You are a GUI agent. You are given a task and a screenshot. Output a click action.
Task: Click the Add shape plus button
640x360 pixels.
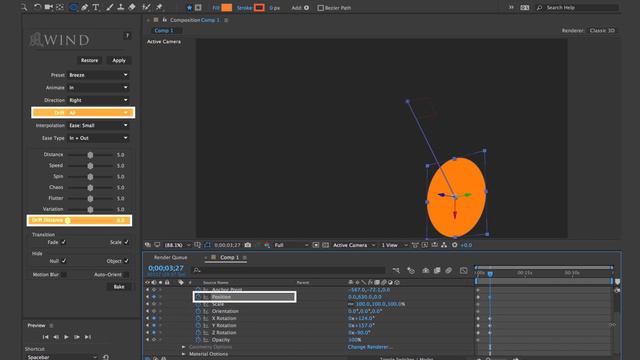click(307, 8)
